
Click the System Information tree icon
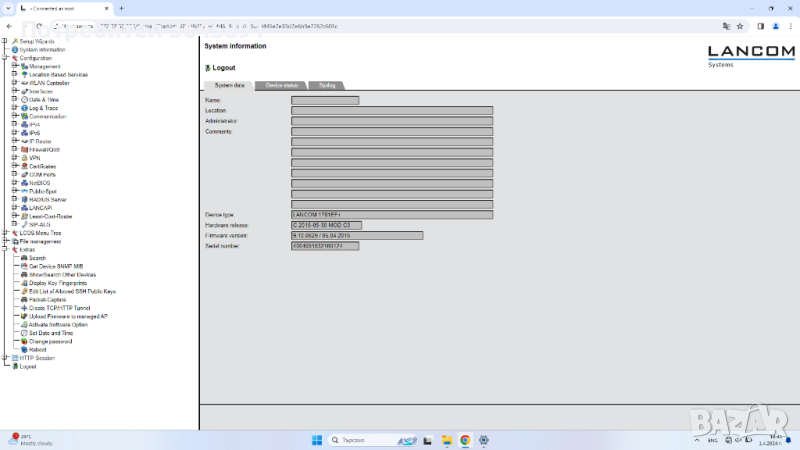pyautogui.click(x=15, y=49)
